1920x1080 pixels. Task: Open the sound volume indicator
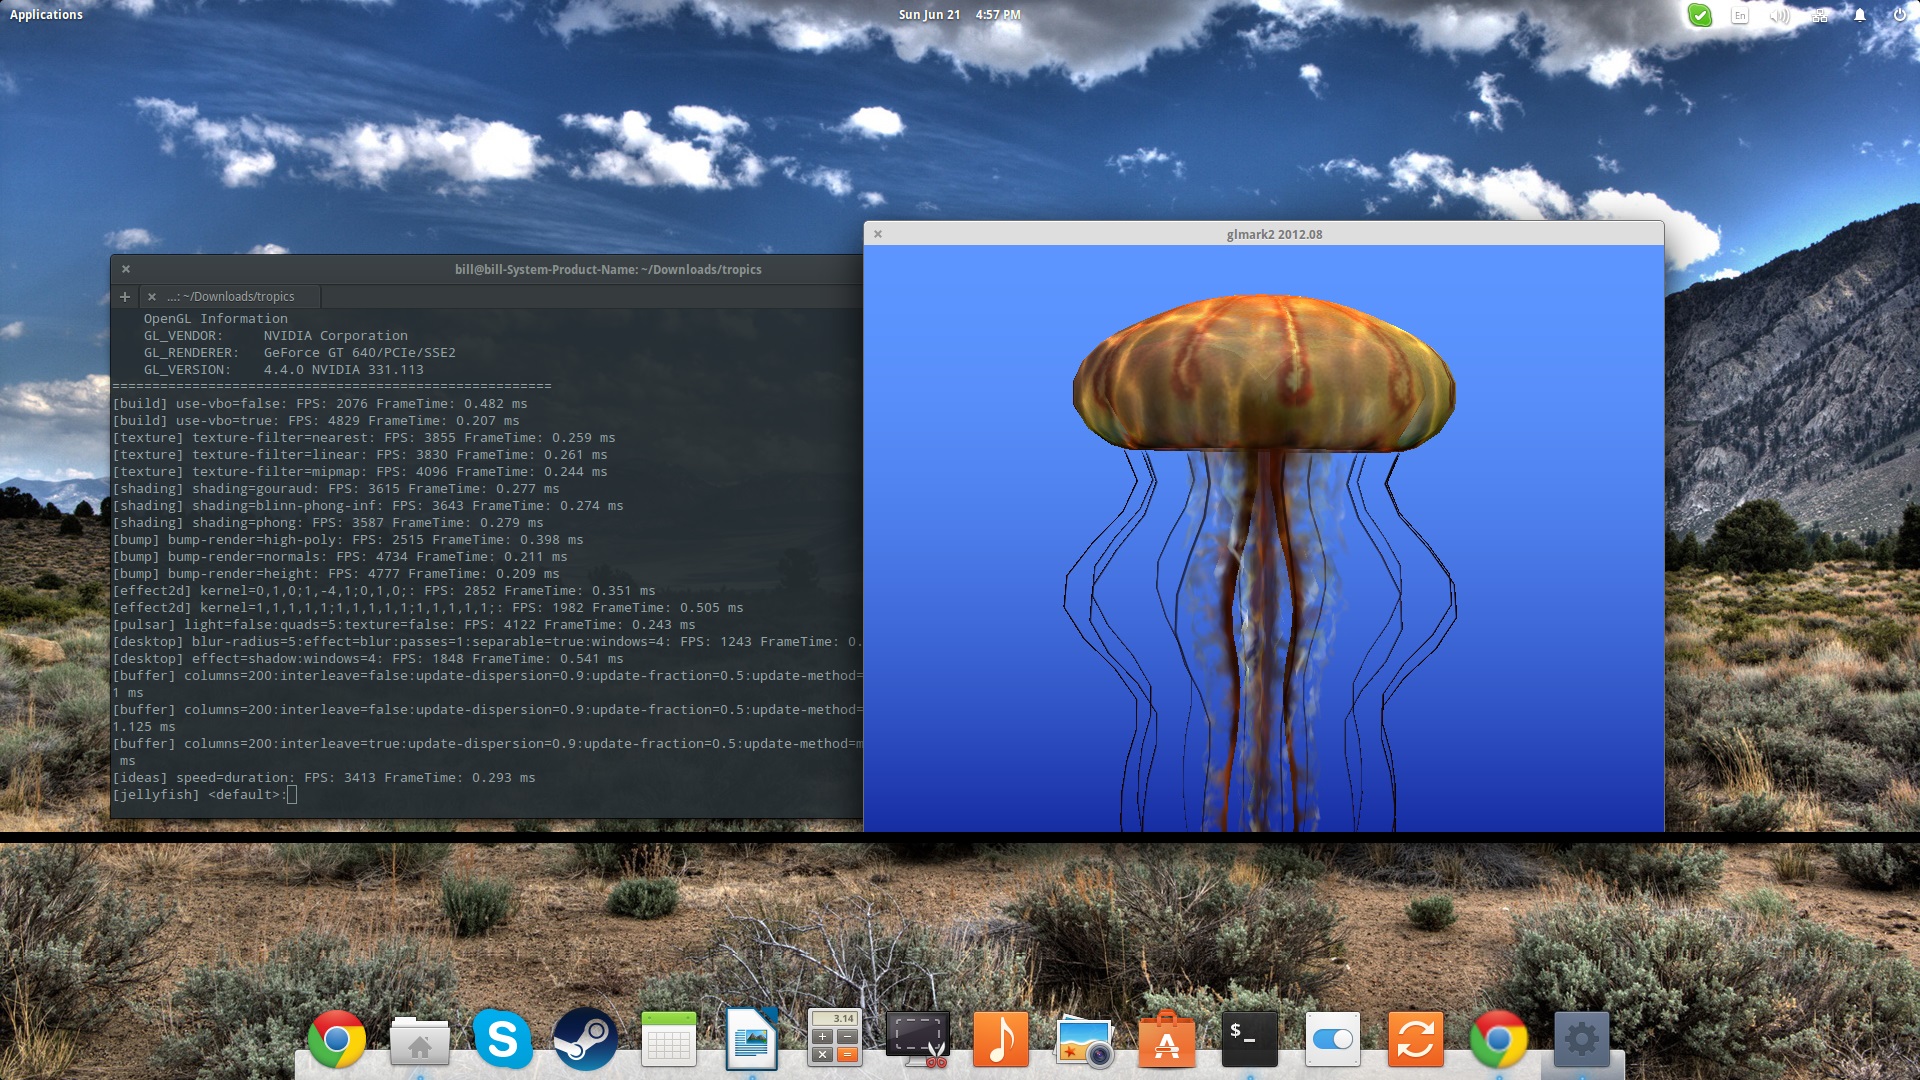point(1780,15)
